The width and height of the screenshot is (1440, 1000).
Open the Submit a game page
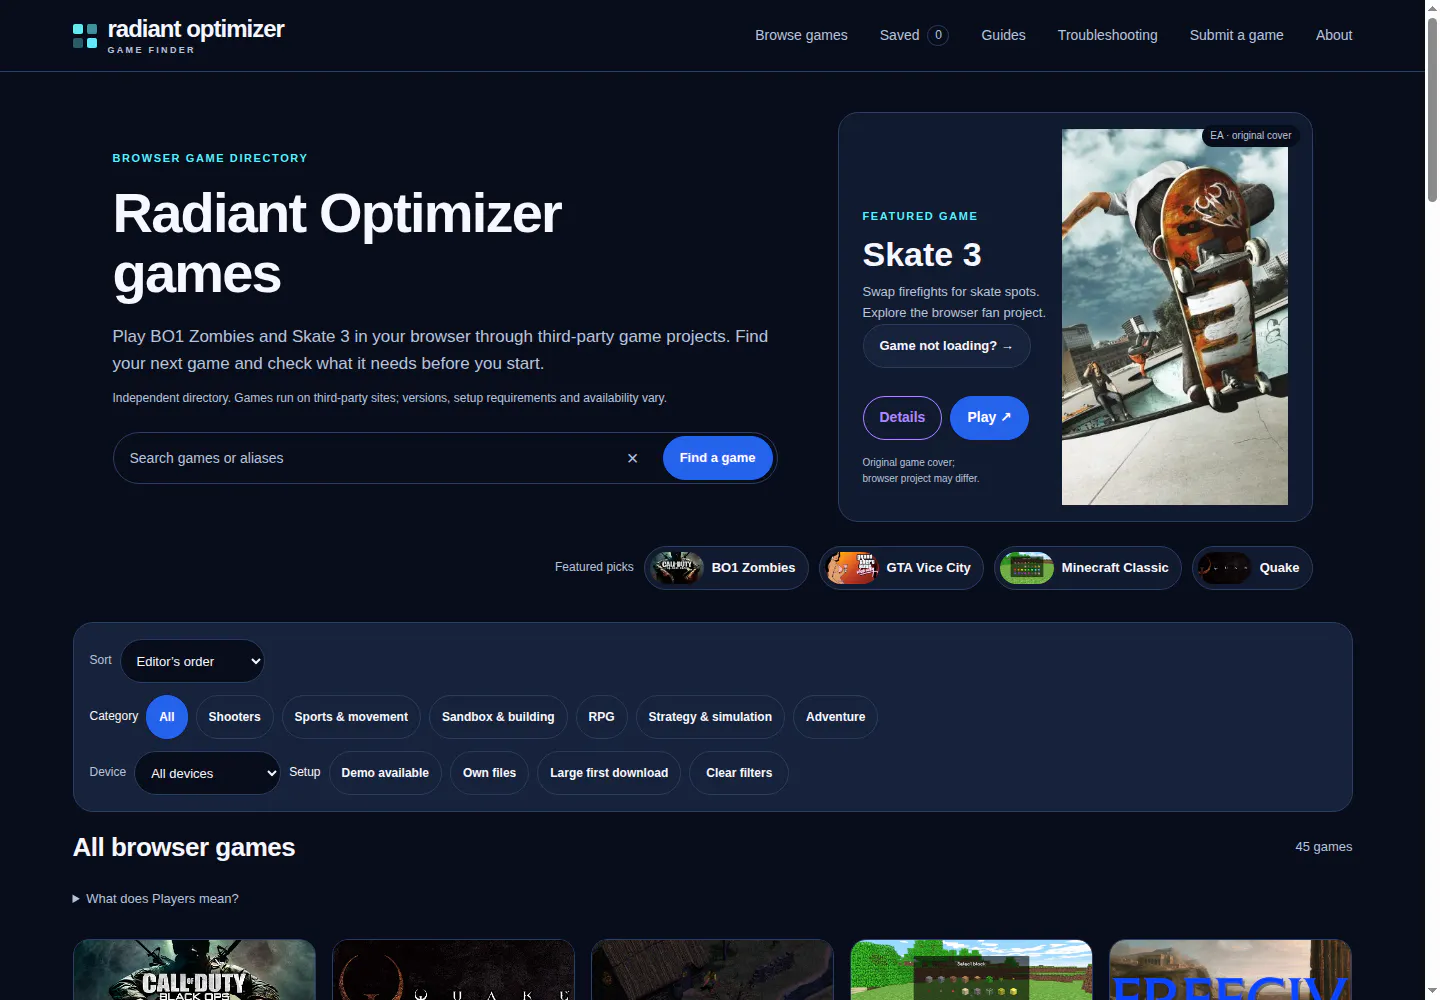[x=1237, y=35]
